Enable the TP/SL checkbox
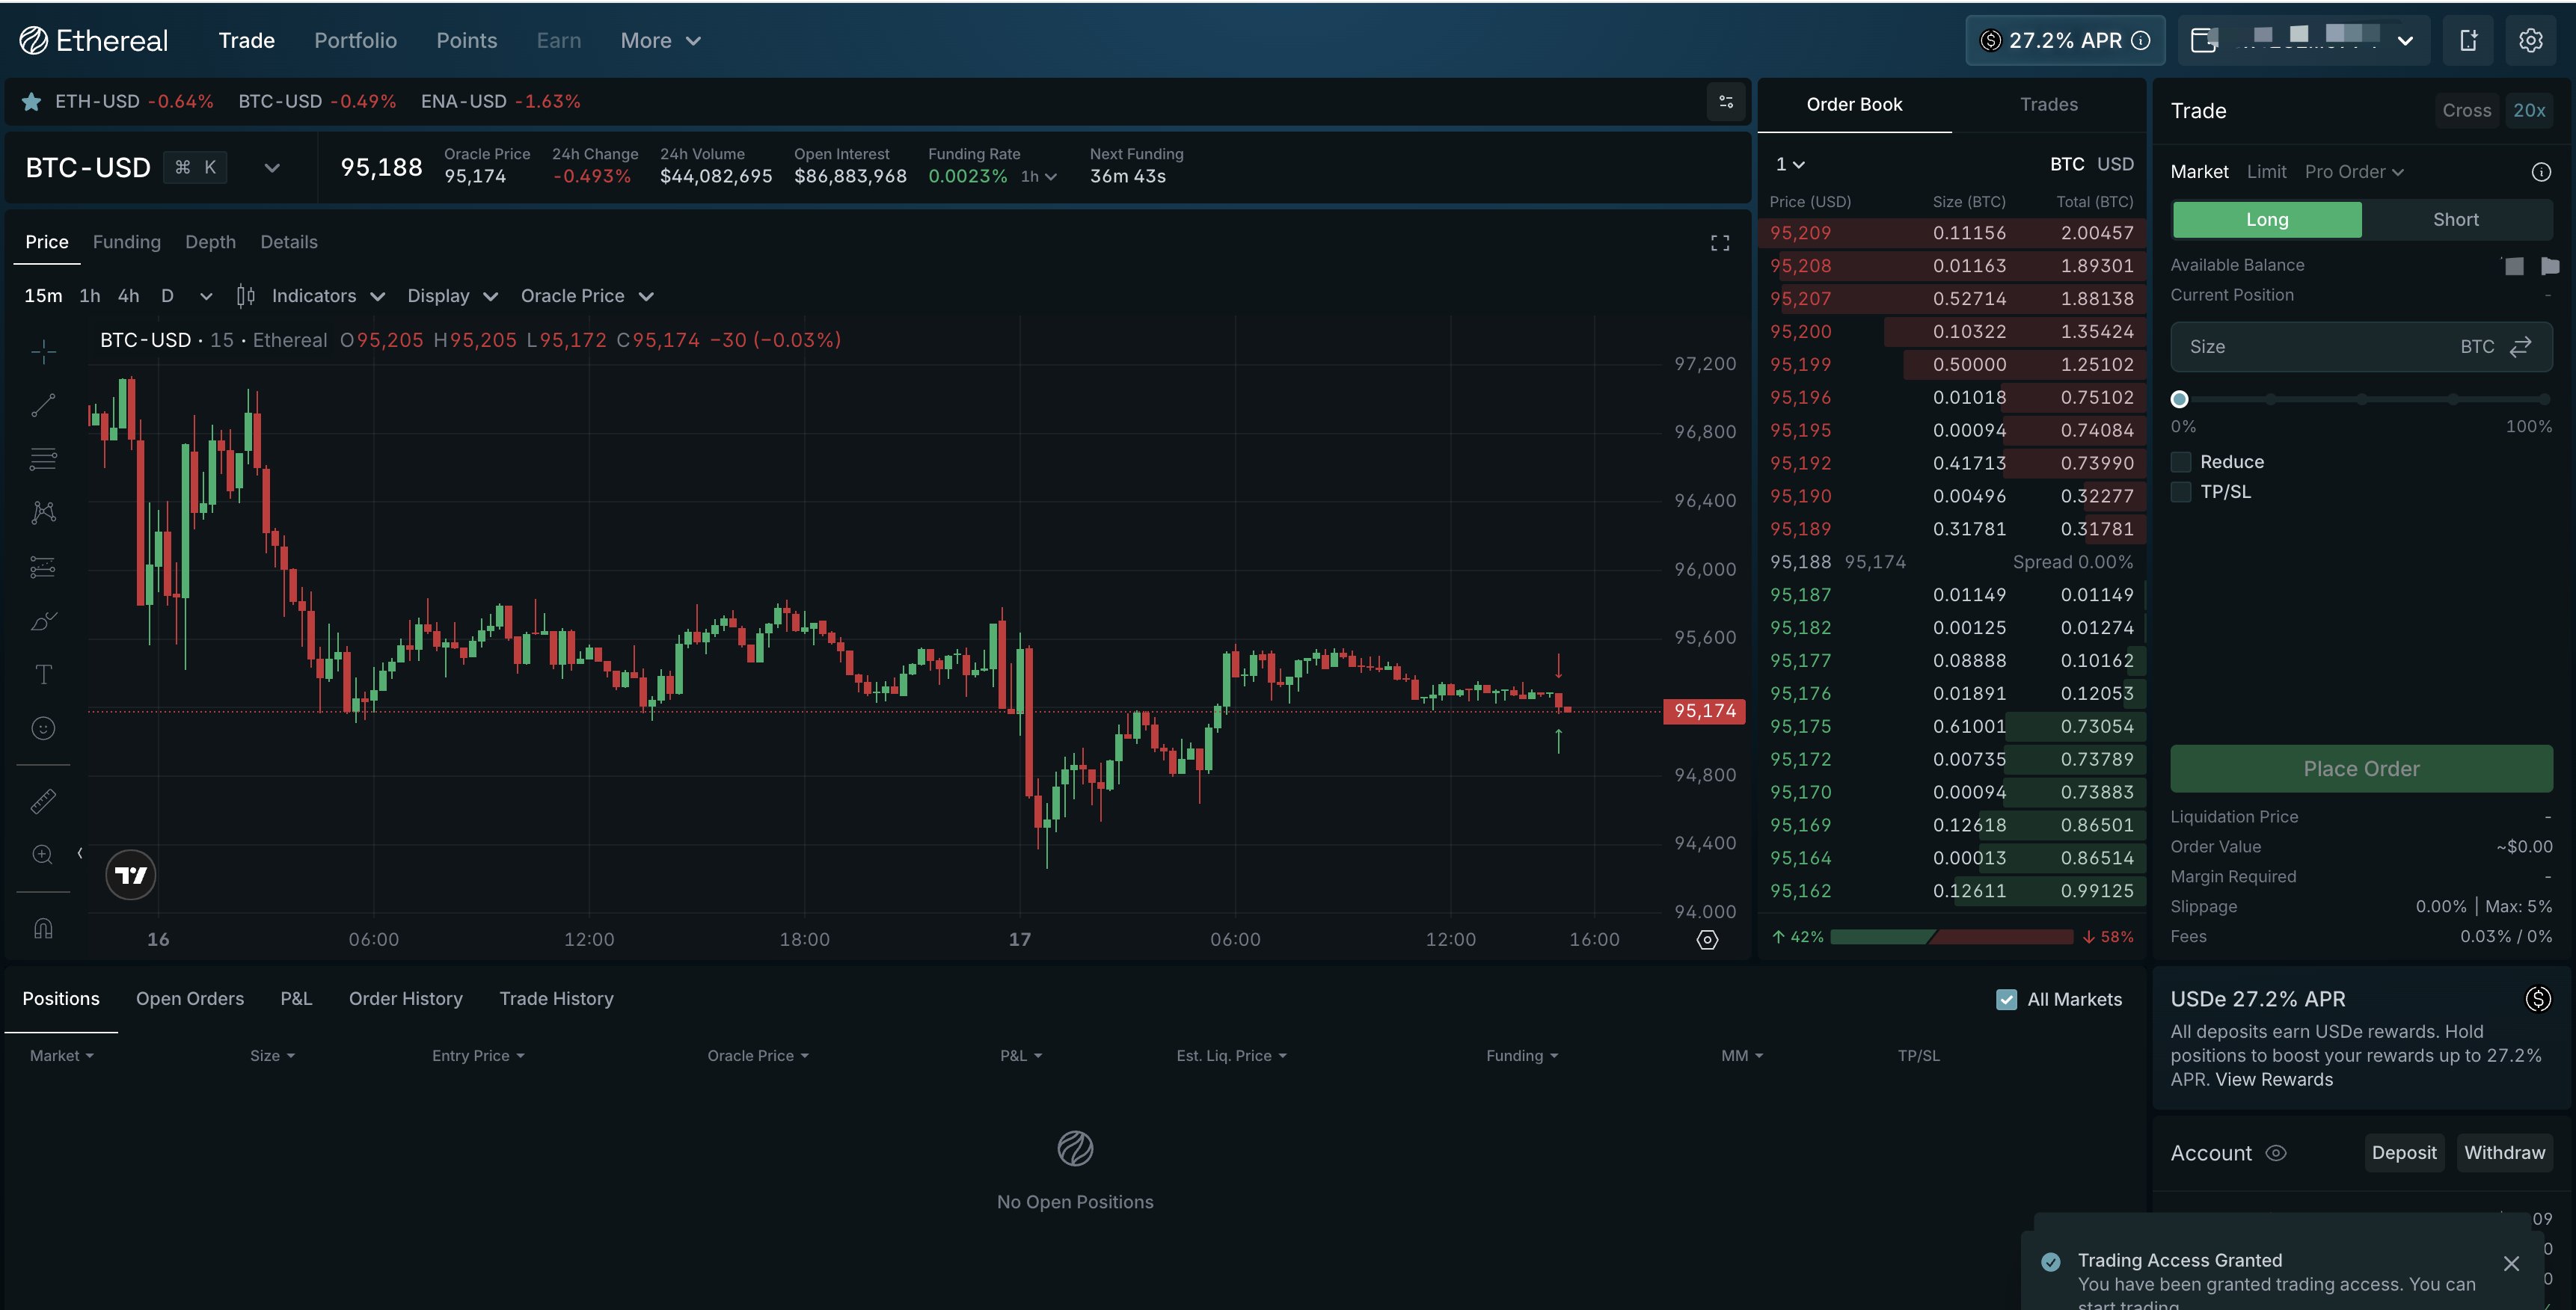This screenshot has height=1310, width=2576. point(2181,492)
